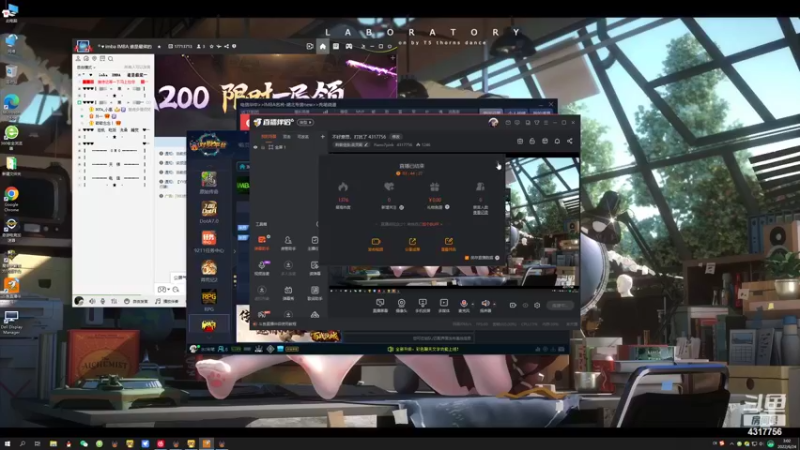Expand the first channel group in YY tree

click(x=80, y=75)
